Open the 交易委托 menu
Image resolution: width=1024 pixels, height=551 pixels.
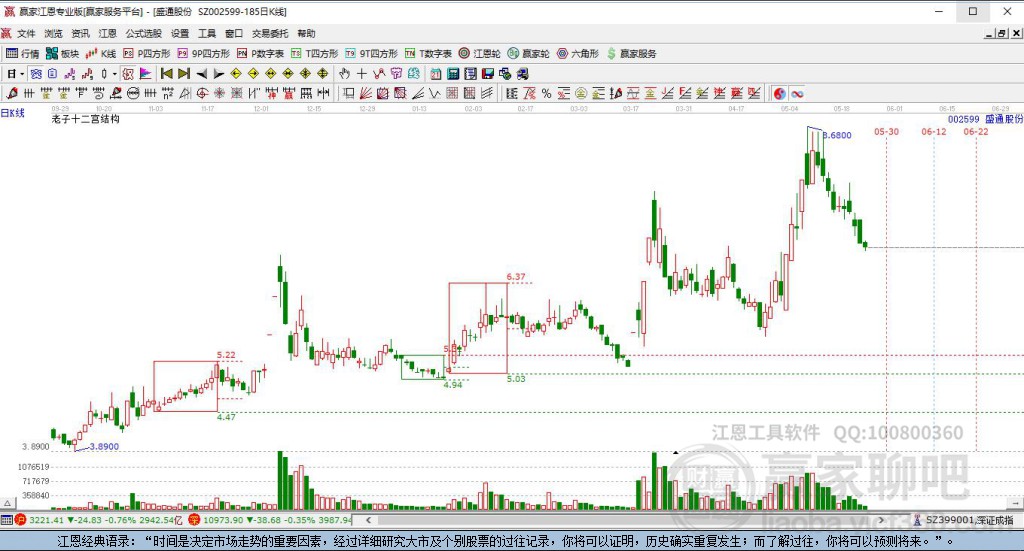coord(270,33)
